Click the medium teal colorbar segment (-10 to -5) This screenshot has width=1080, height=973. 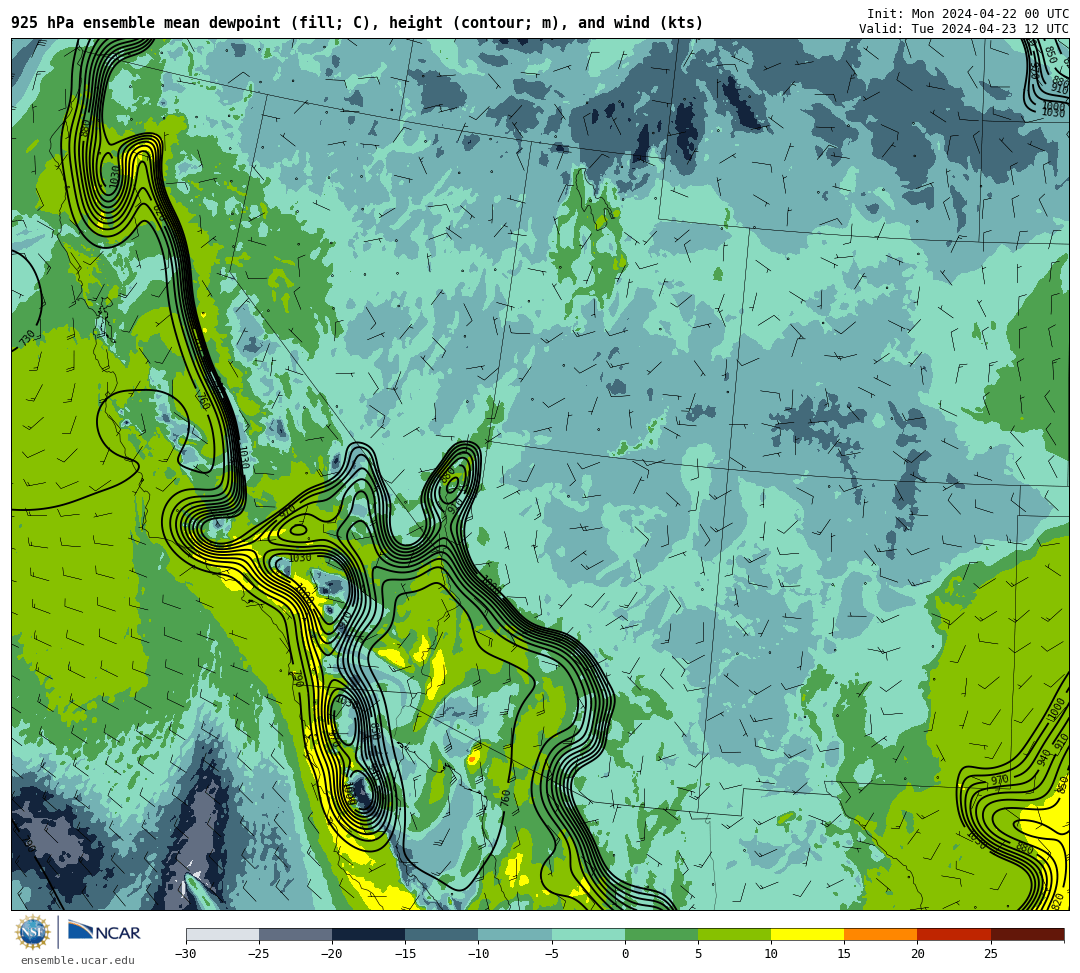(x=515, y=934)
